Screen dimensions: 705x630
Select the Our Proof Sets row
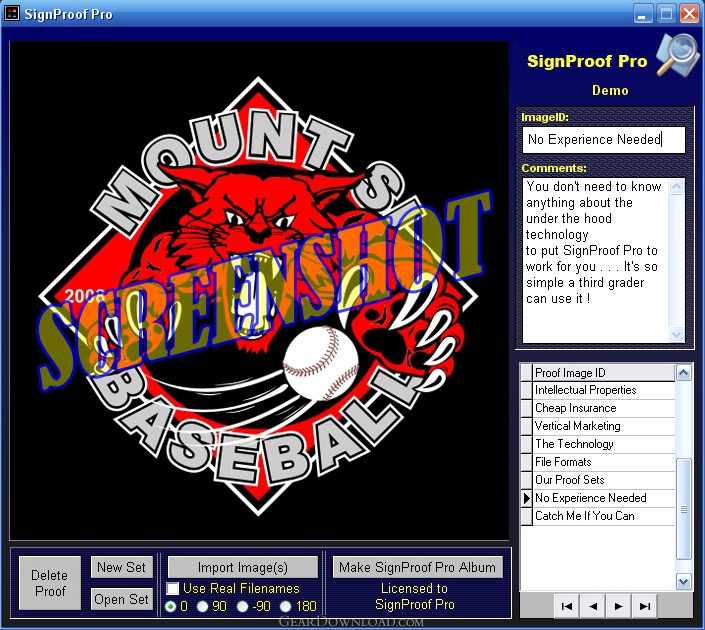[x=604, y=480]
